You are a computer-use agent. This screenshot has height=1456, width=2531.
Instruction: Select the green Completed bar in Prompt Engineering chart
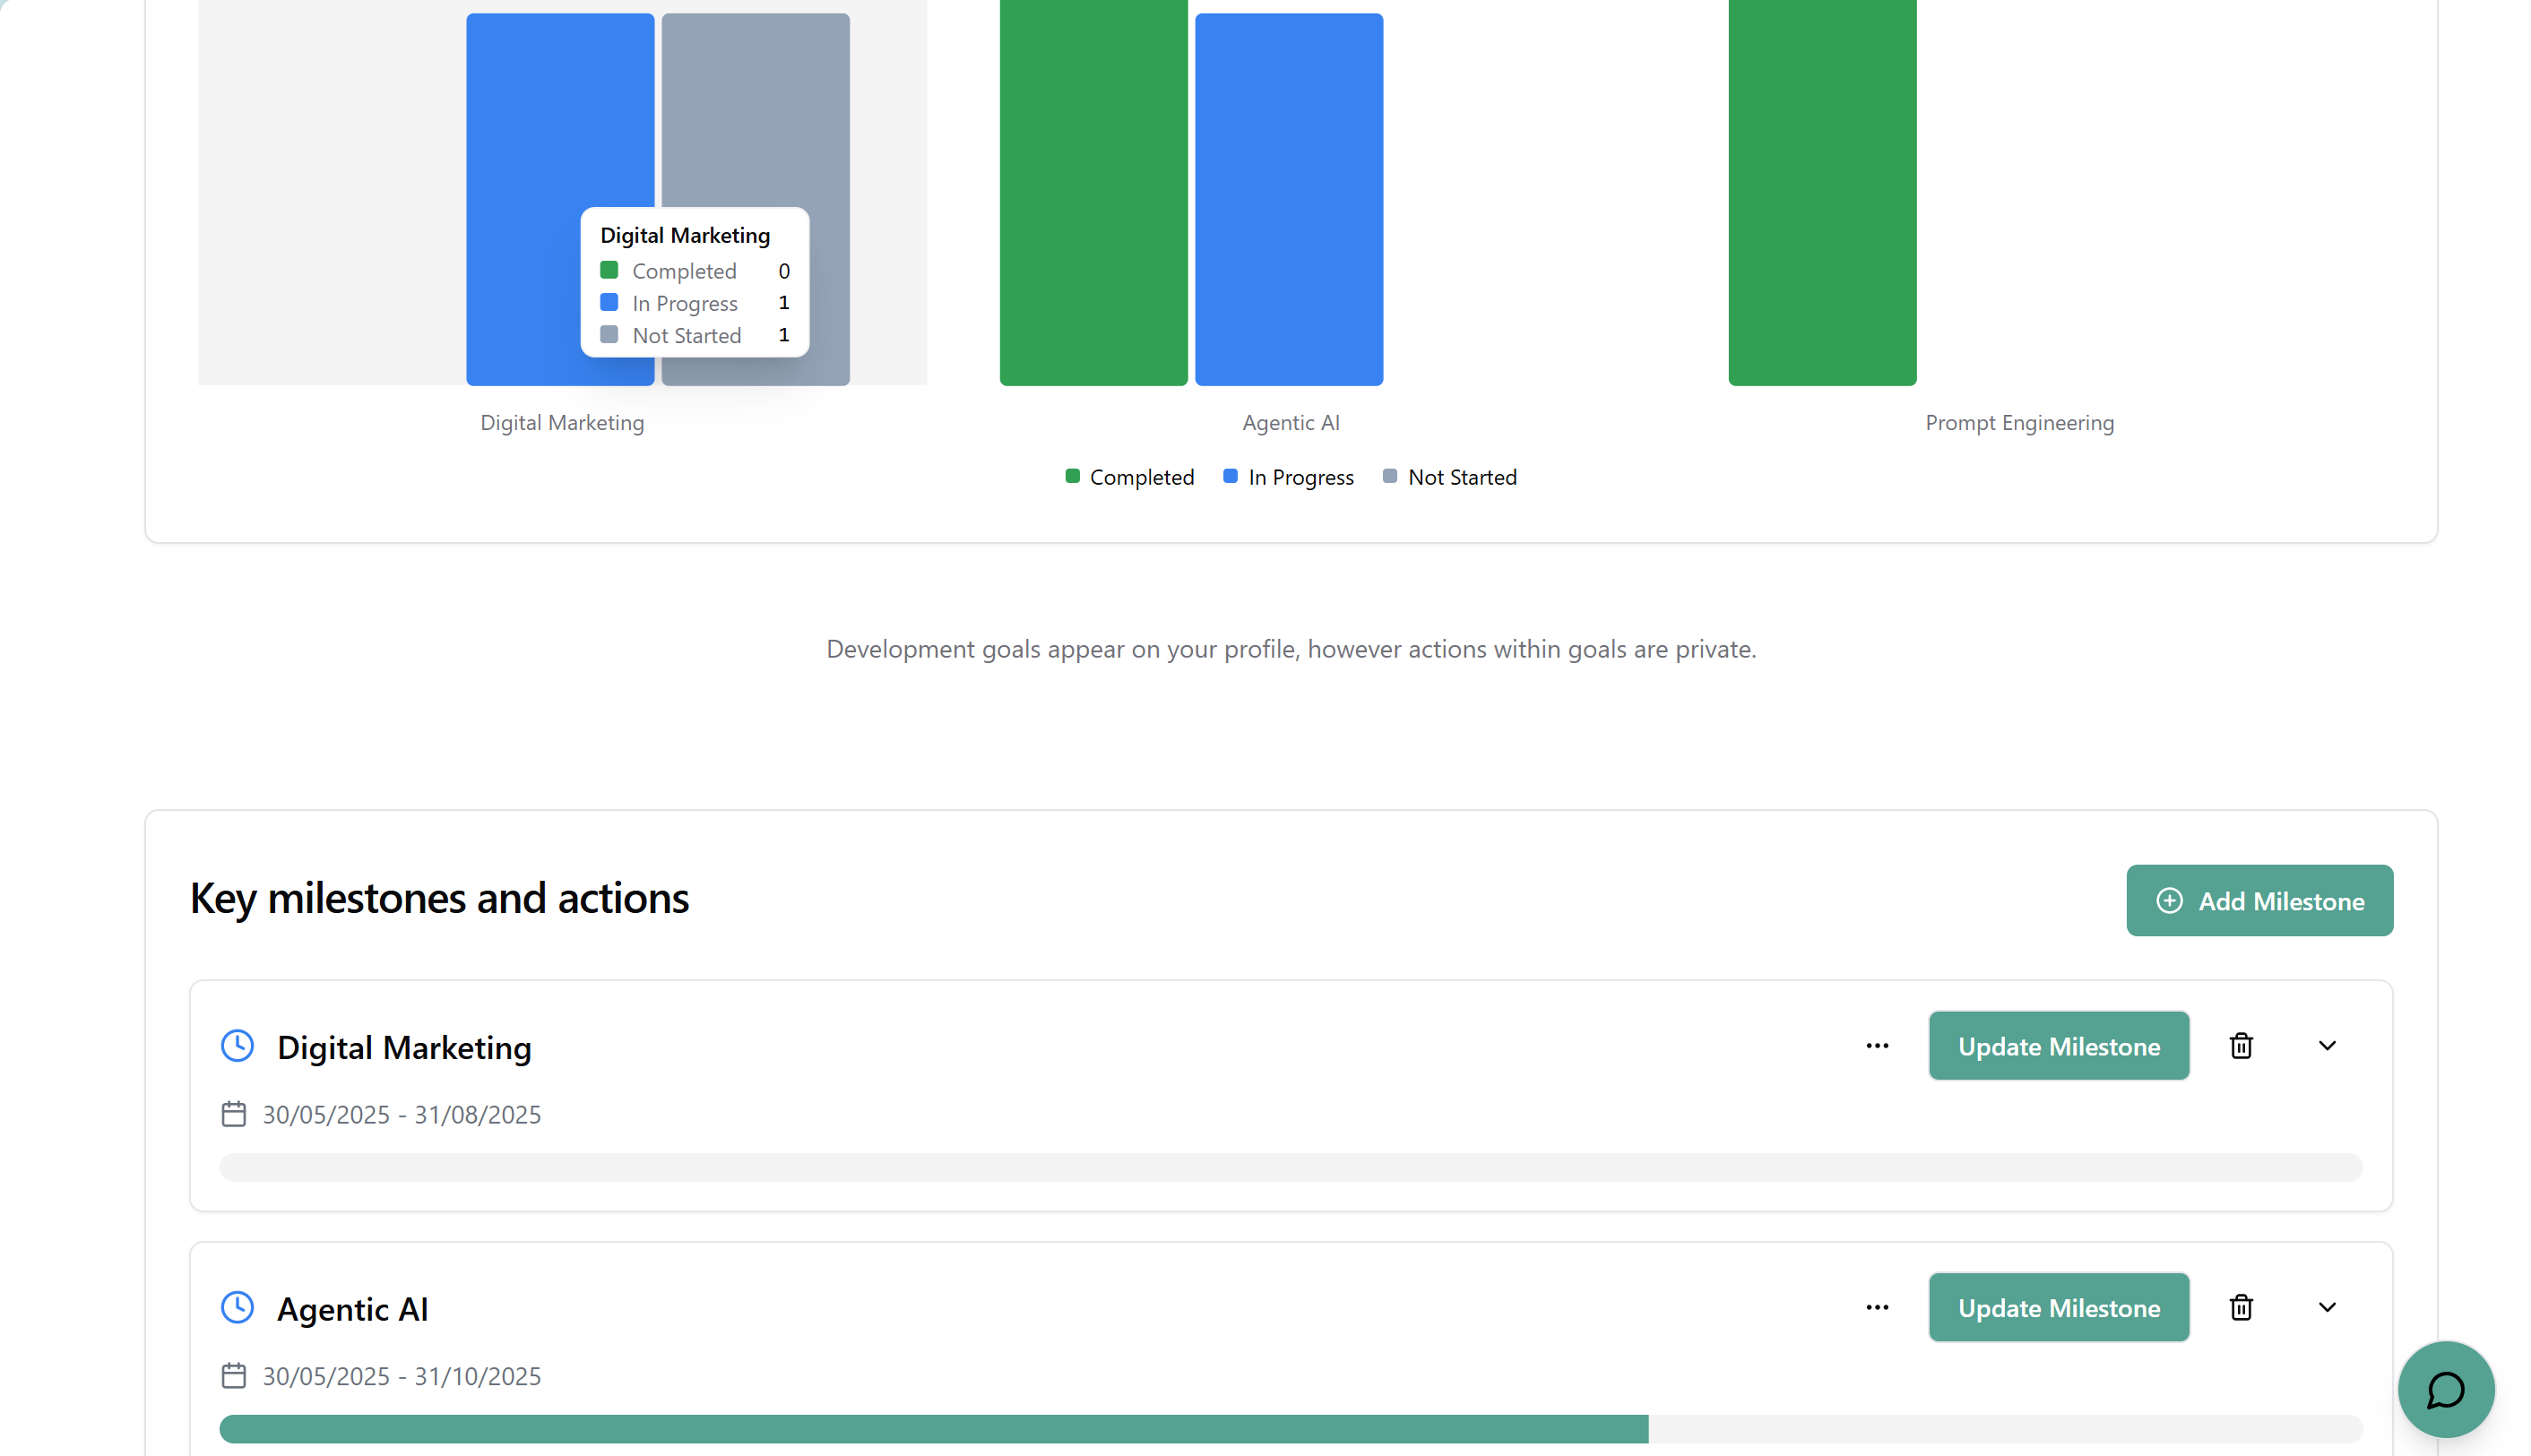pos(1820,200)
